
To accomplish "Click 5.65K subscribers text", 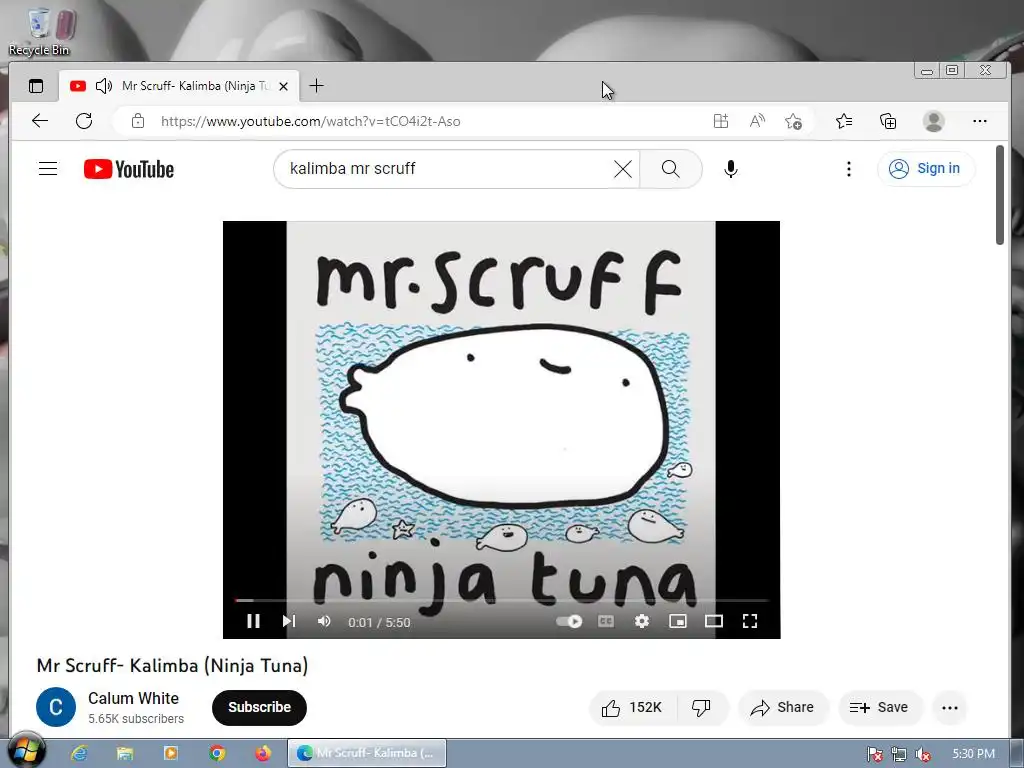I will [x=136, y=718].
